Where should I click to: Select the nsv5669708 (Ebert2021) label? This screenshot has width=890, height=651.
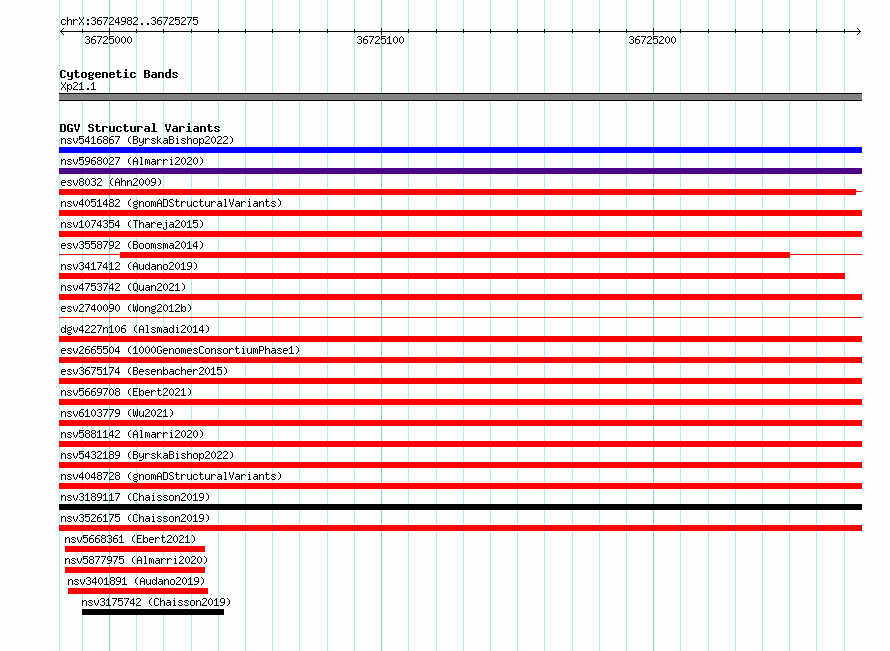126,392
